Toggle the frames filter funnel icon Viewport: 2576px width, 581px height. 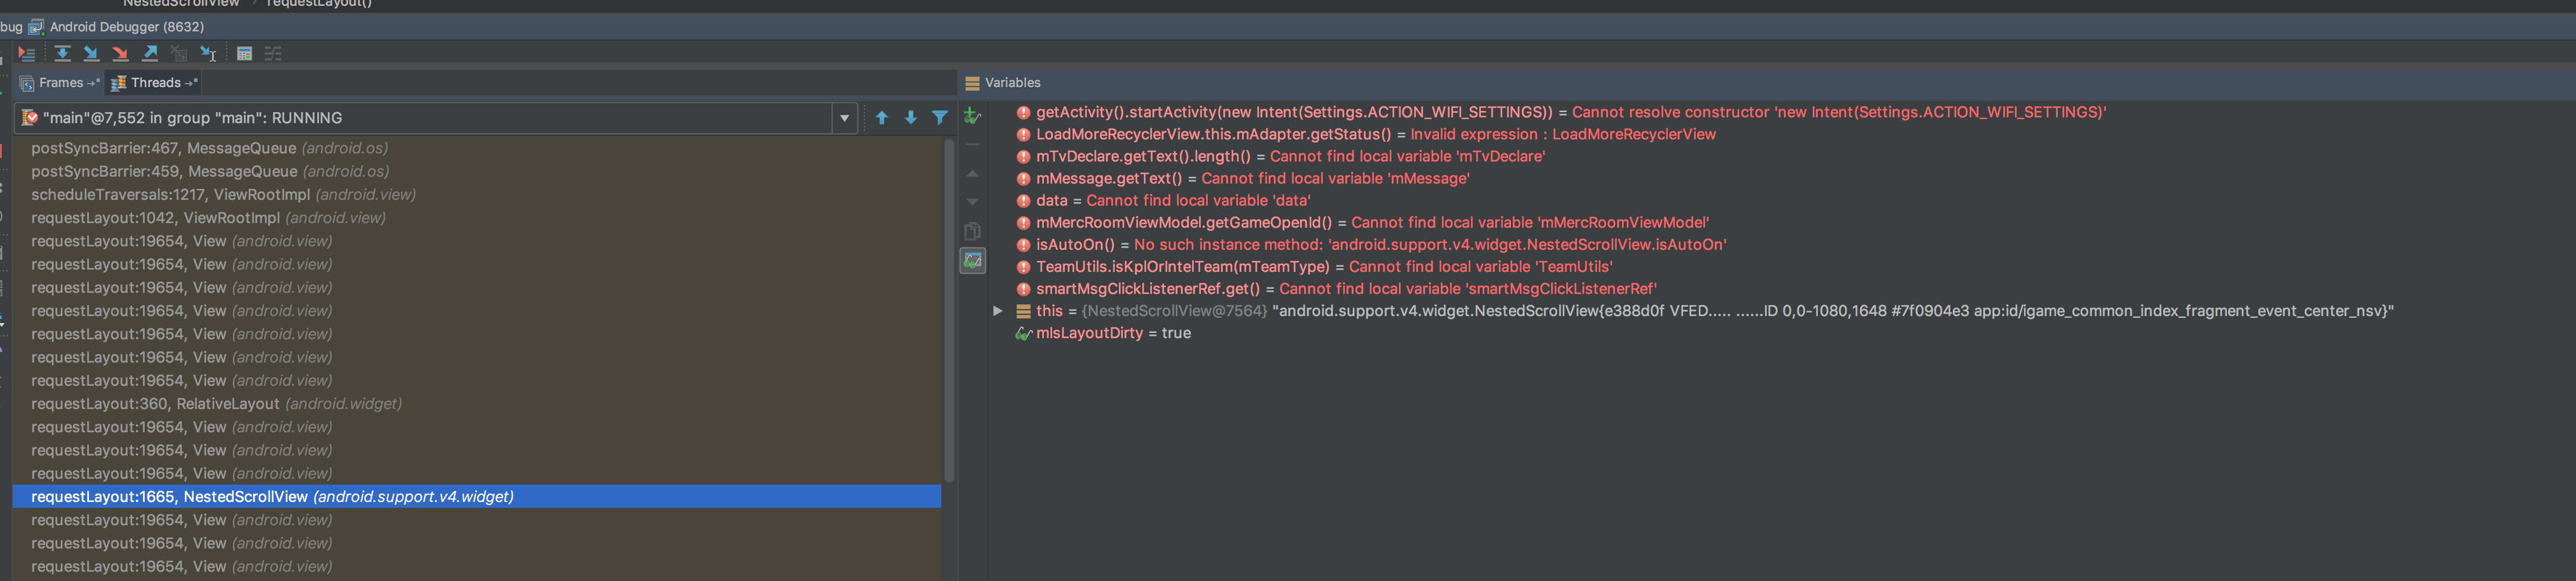(940, 118)
